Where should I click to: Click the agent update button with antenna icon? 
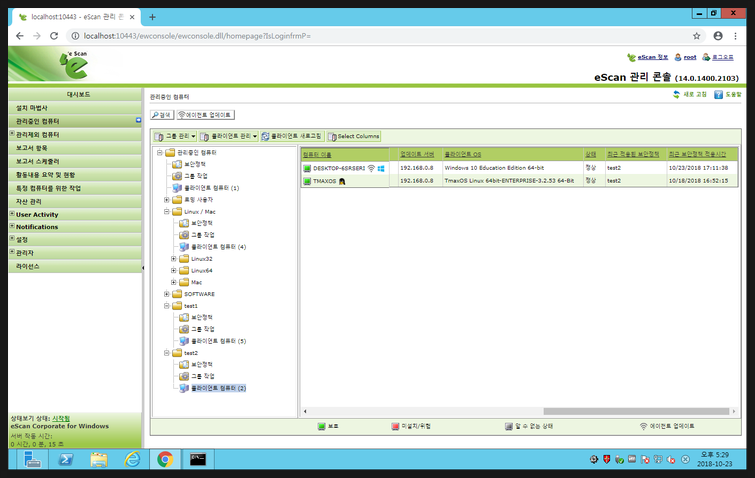pos(206,115)
